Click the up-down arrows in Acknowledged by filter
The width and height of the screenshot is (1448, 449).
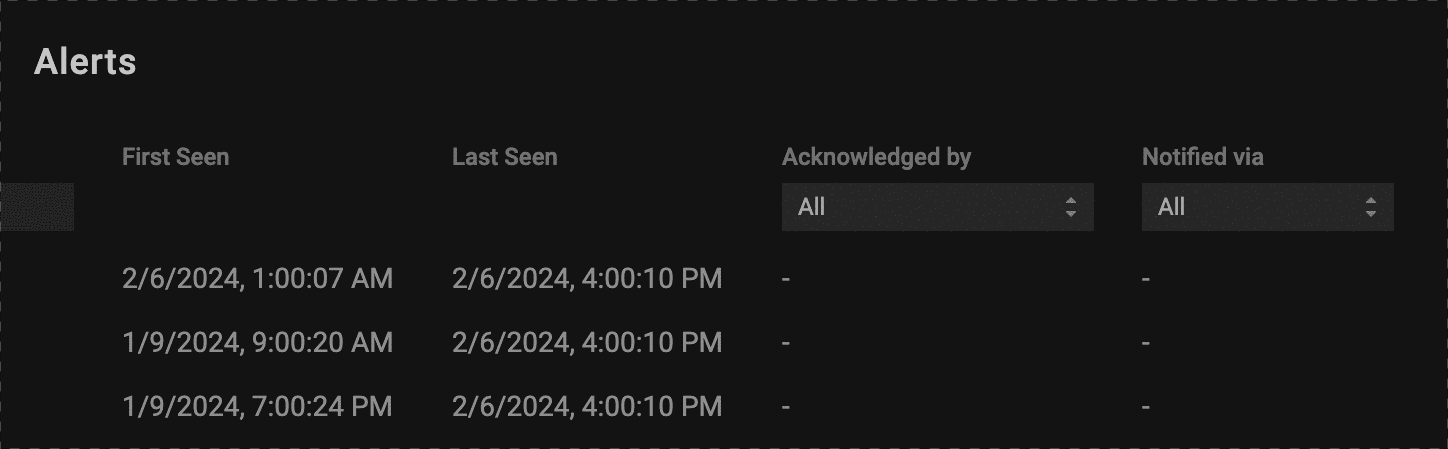[x=1071, y=207]
